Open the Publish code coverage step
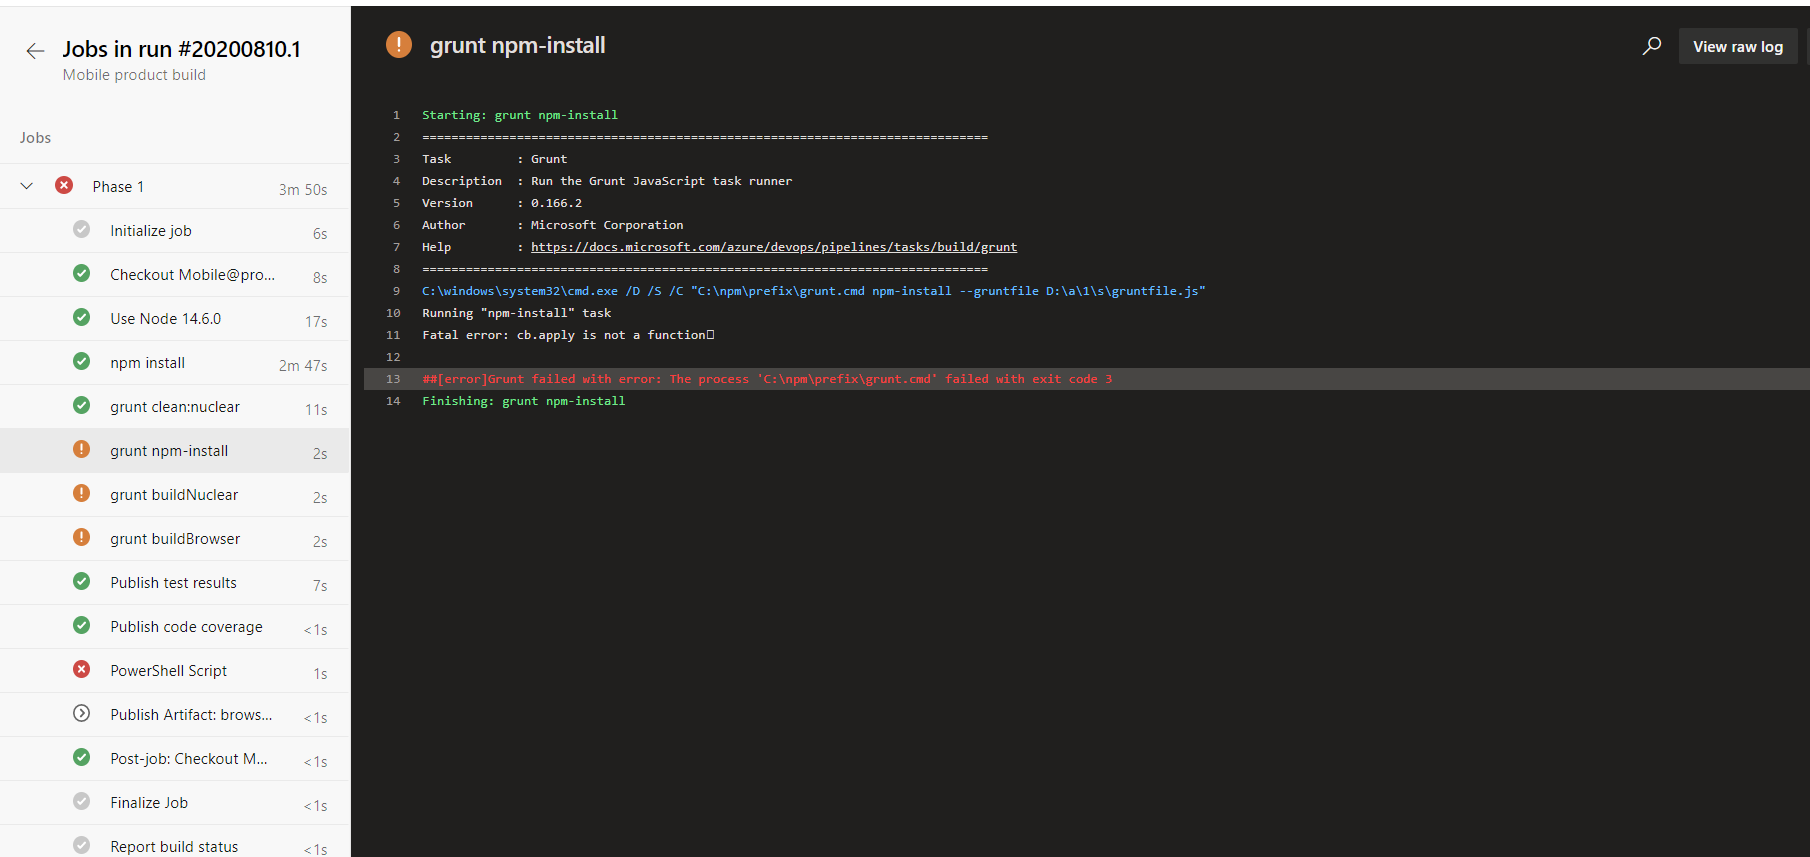1810x857 pixels. click(x=175, y=627)
